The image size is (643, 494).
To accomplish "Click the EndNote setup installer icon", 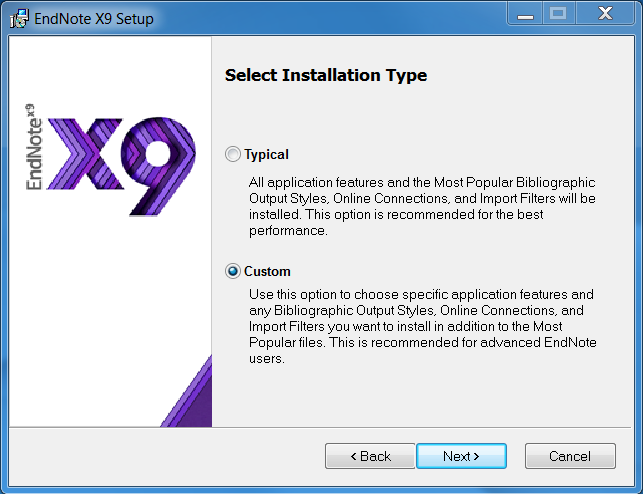I will 19,18.
